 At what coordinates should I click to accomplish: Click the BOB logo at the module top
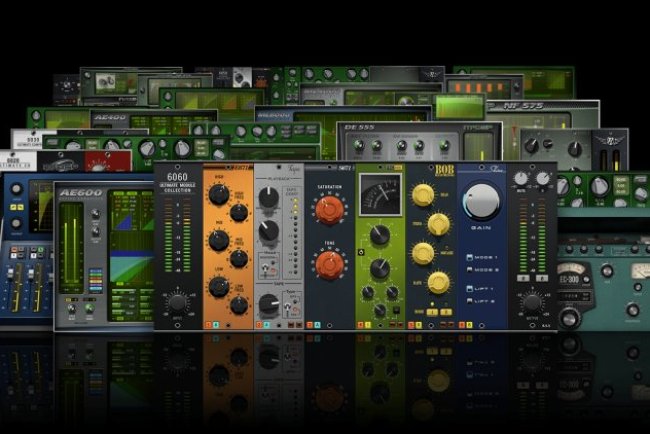click(x=444, y=170)
